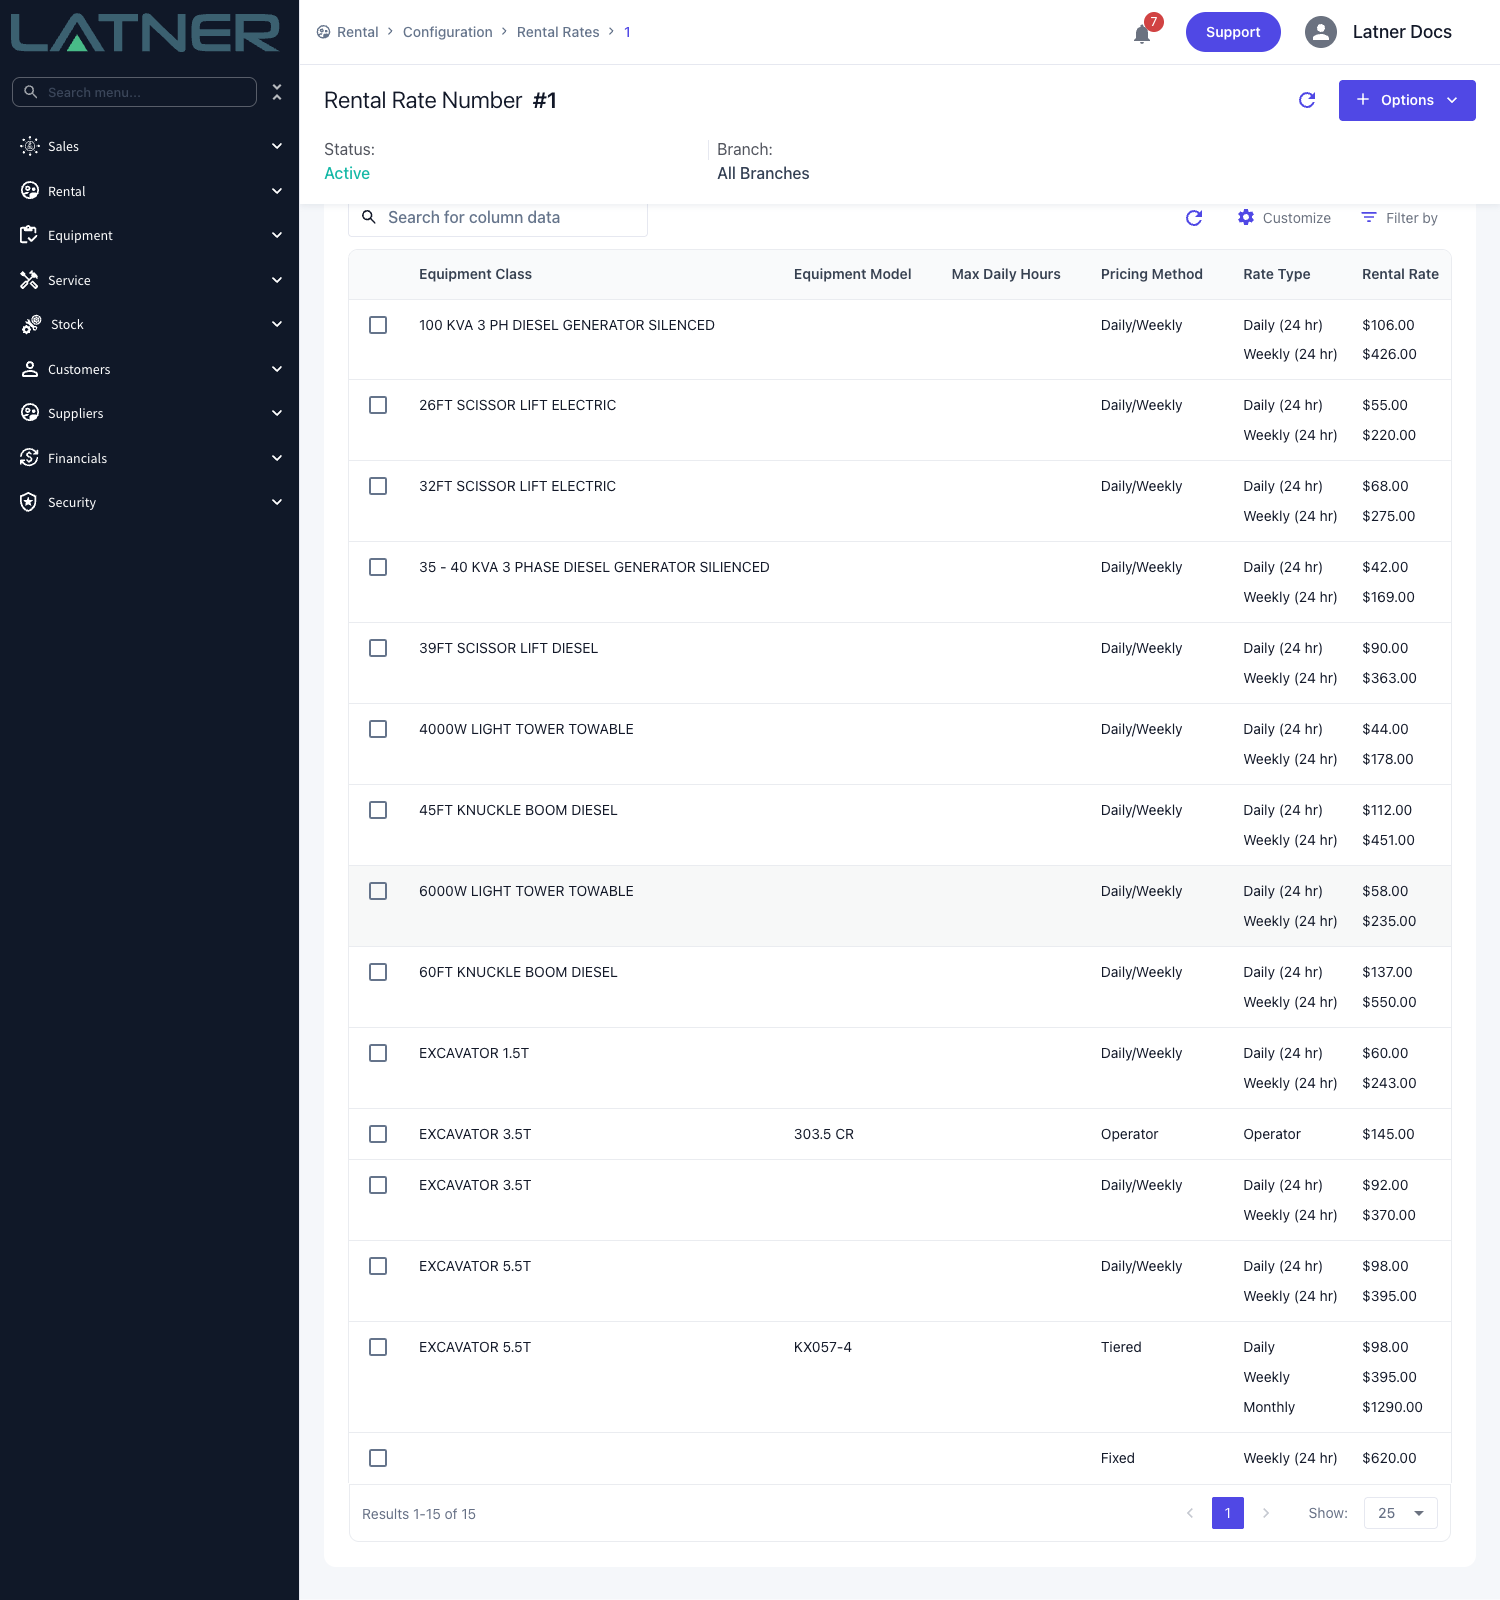The height and width of the screenshot is (1600, 1500).
Task: Open the Stock menu item
Action: (x=150, y=324)
